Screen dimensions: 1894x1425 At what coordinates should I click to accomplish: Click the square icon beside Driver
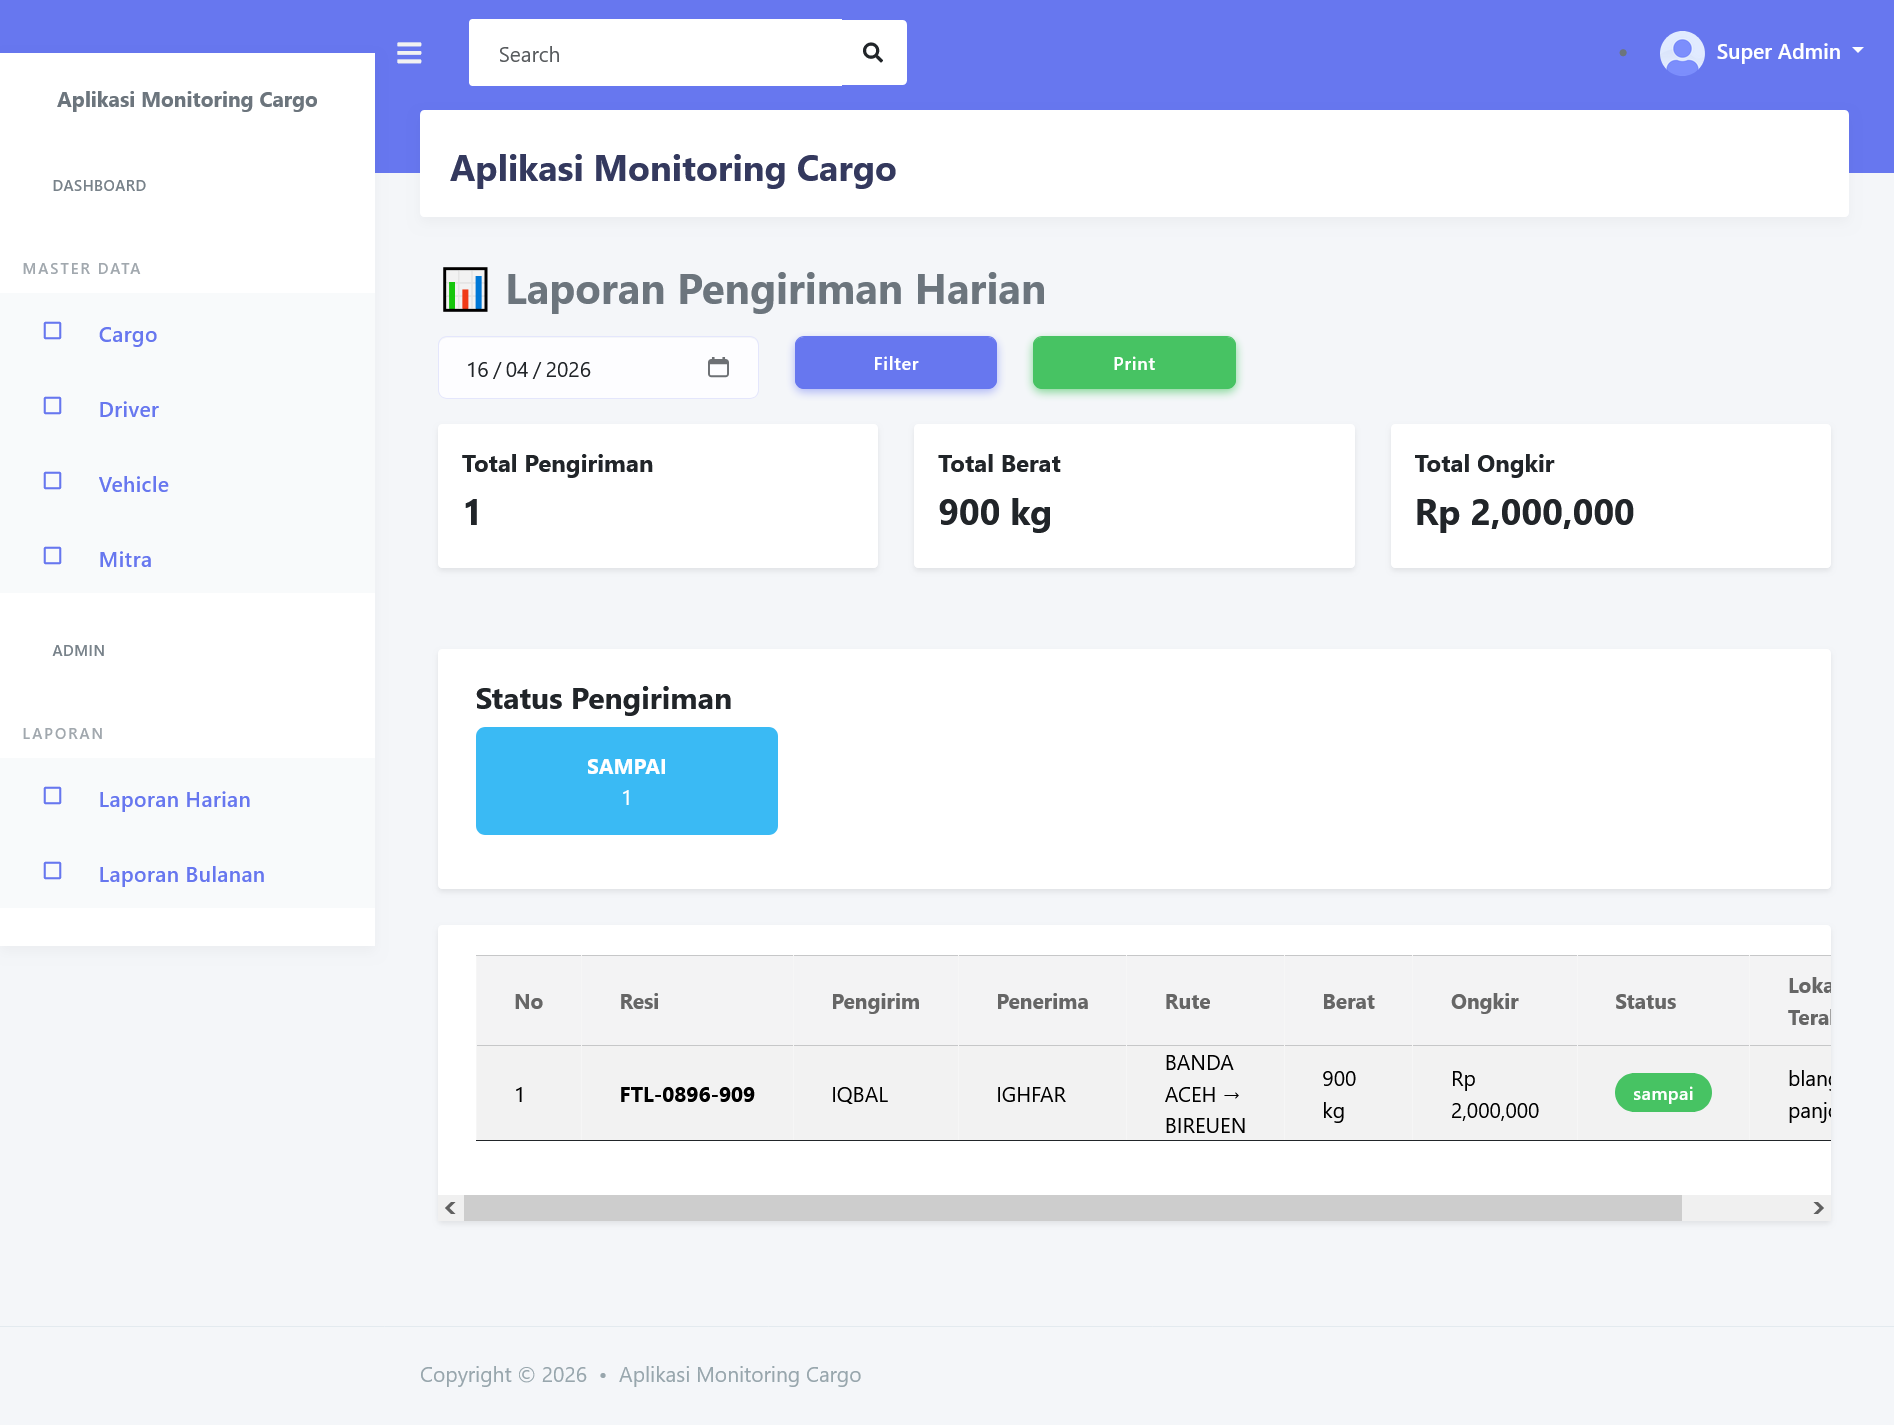53,406
